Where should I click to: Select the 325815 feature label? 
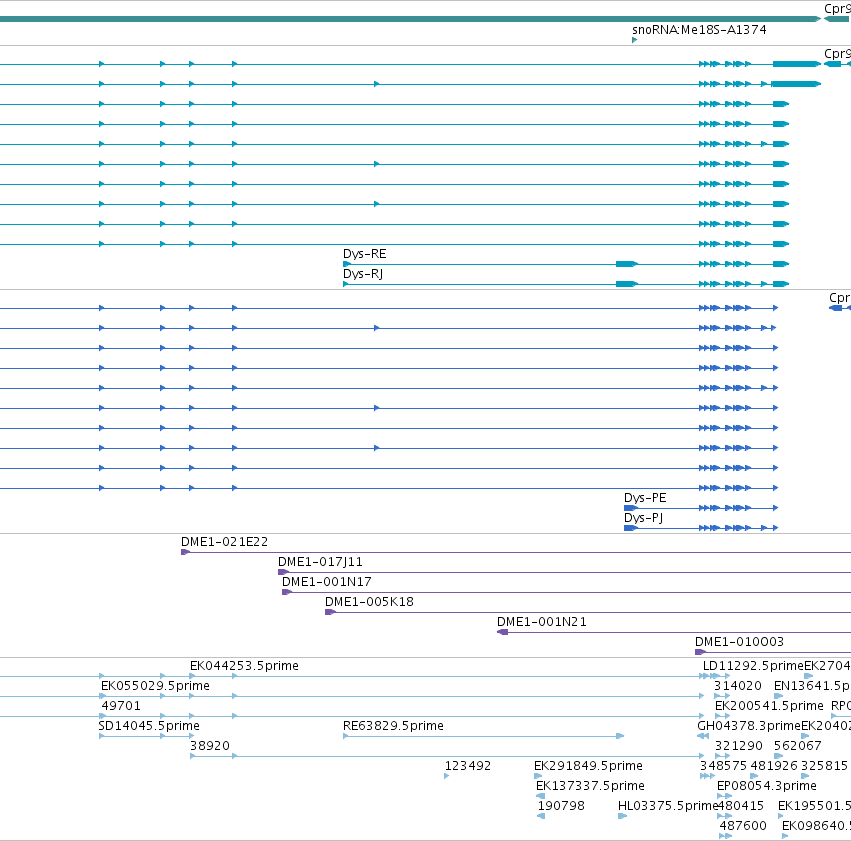tap(824, 766)
